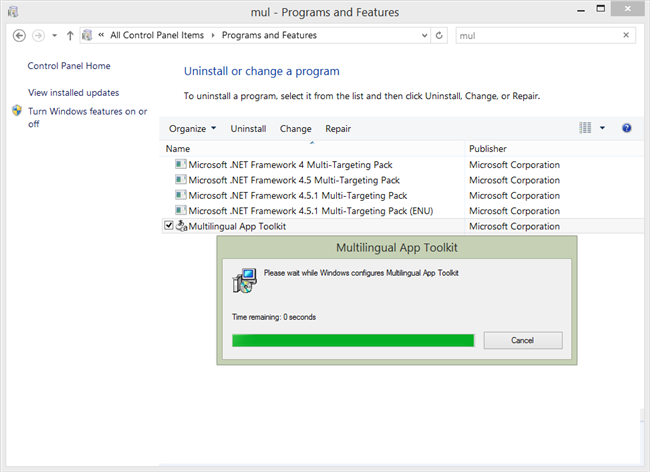The image size is (650, 472).
Task: Click Change in the toolbar
Action: point(296,129)
